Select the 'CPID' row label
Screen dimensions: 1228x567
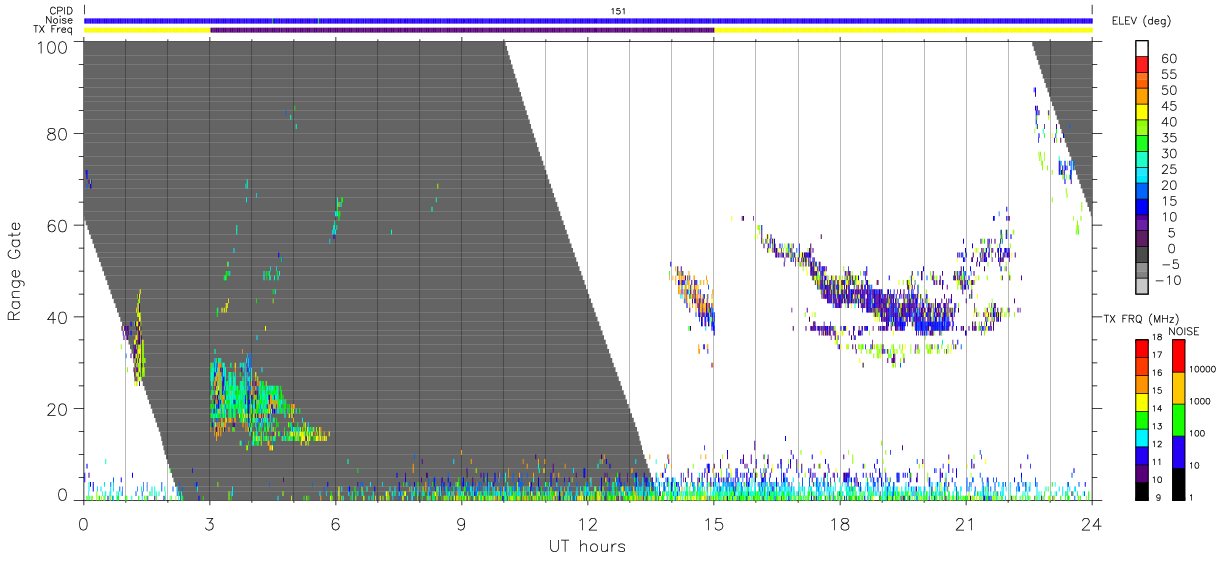click(60, 11)
